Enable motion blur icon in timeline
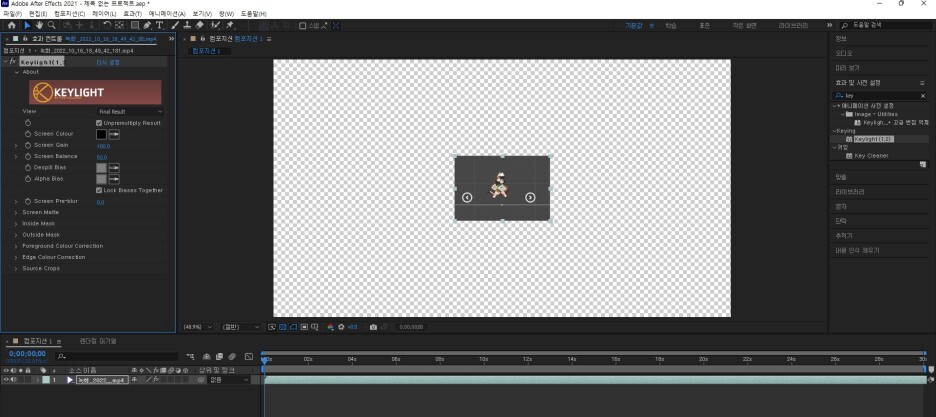 pyautogui.click(x=232, y=356)
